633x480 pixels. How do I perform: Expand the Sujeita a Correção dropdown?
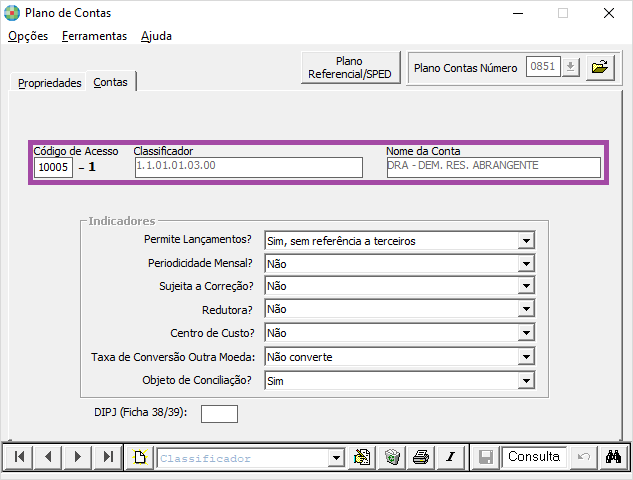(x=526, y=286)
